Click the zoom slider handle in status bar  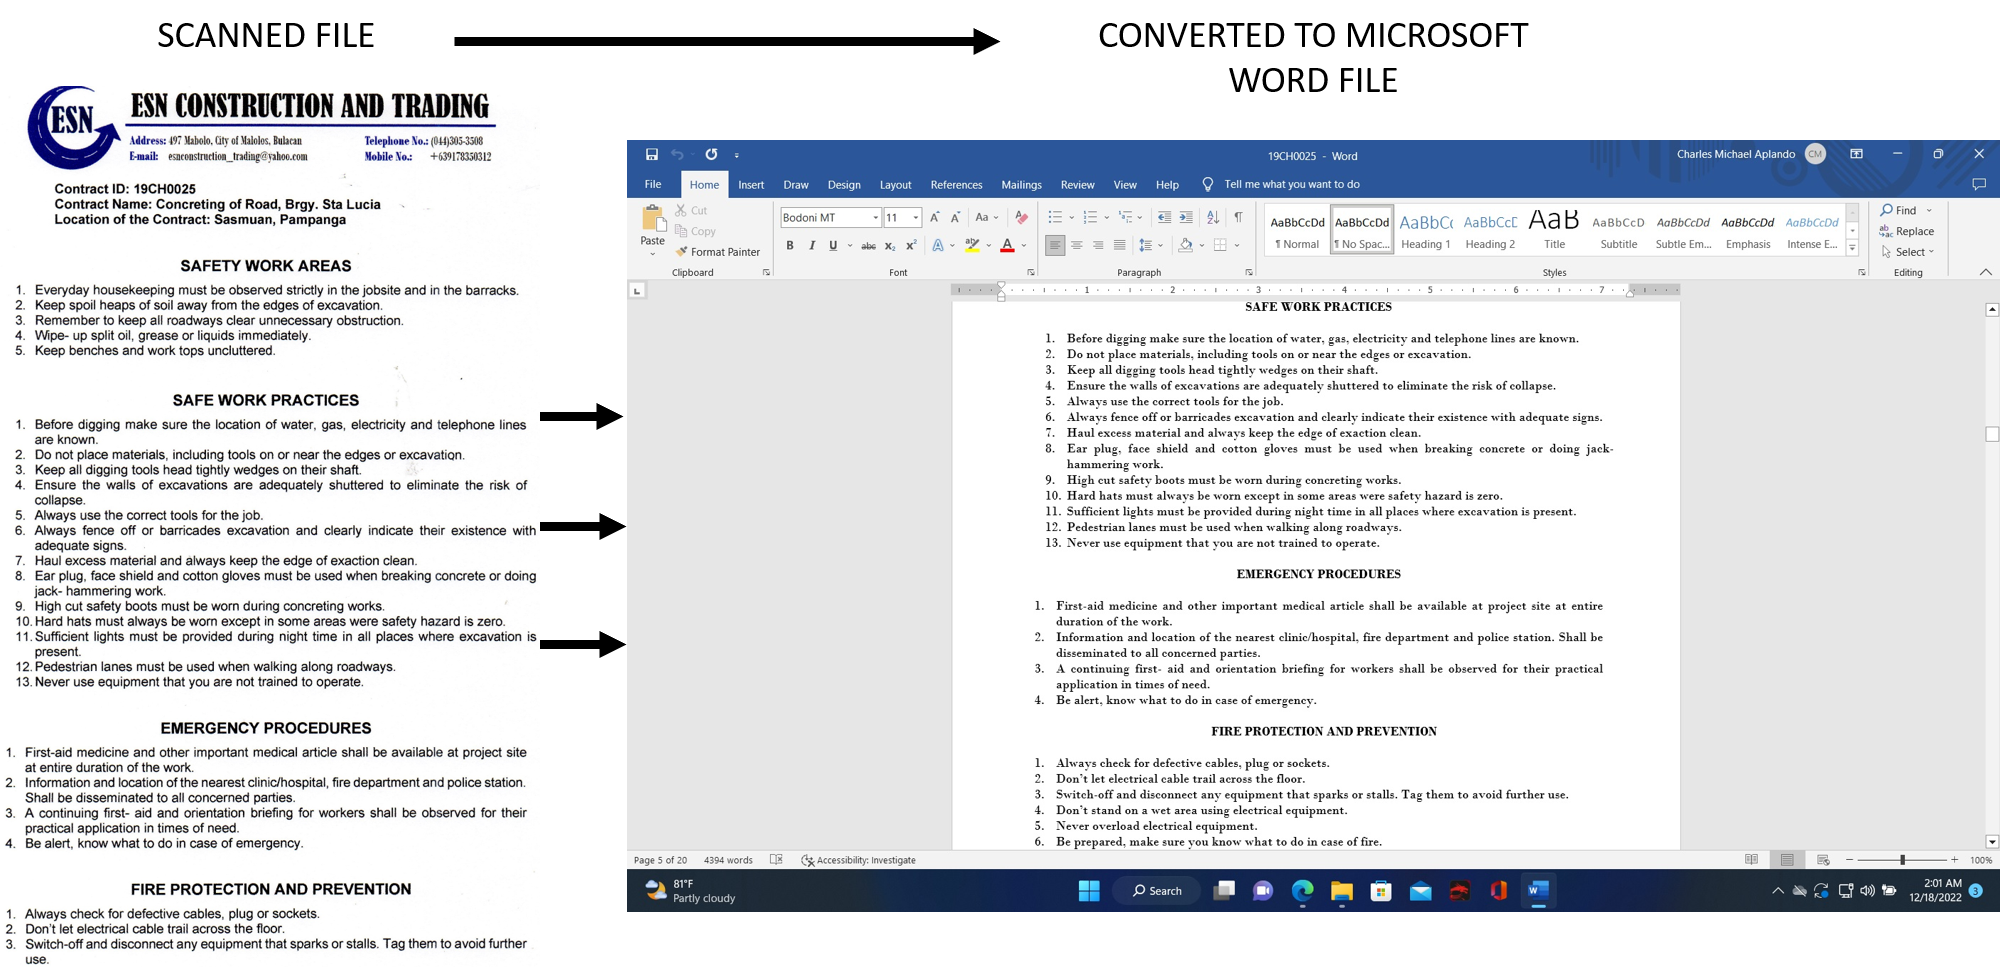click(1902, 860)
